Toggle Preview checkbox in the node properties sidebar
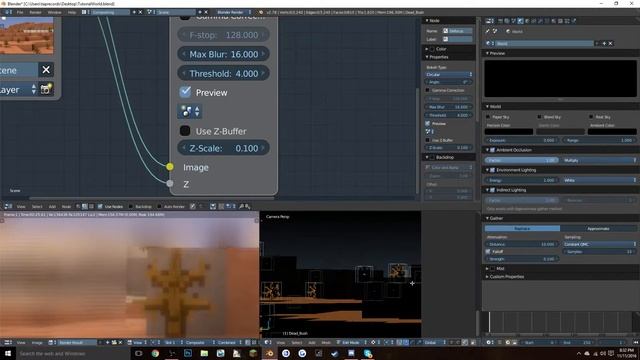Screen dimensions: 640x360 pyautogui.click(x=428, y=123)
